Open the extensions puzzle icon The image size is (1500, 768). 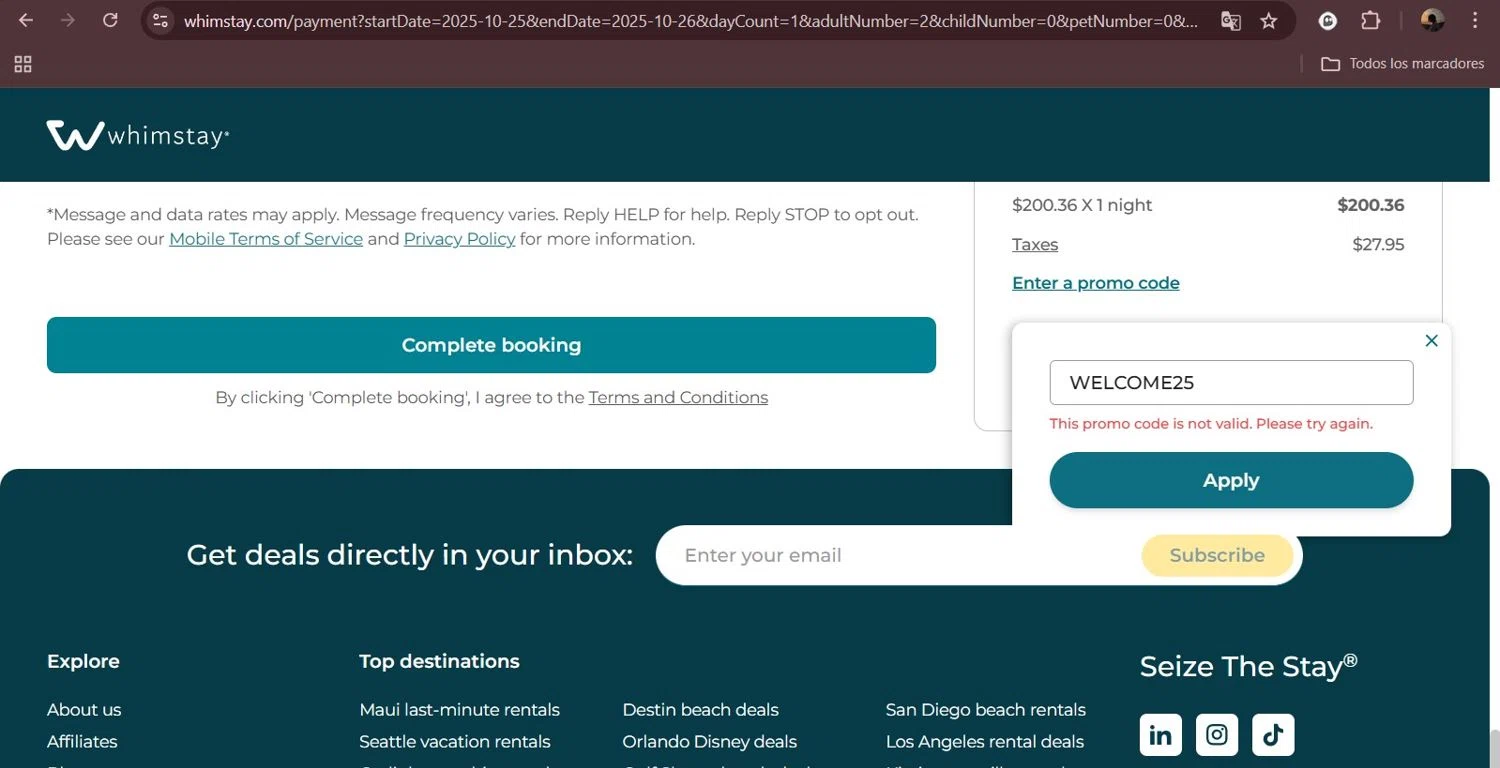coord(1371,20)
